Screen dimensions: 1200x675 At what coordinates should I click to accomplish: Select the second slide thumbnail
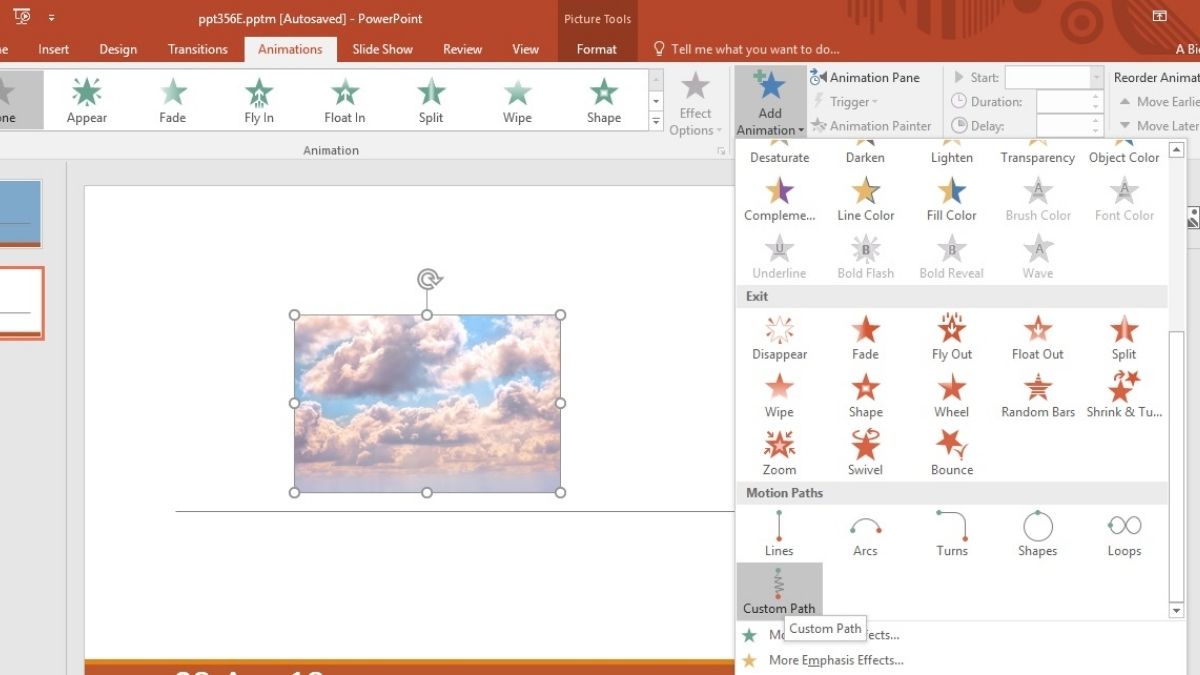(x=22, y=303)
